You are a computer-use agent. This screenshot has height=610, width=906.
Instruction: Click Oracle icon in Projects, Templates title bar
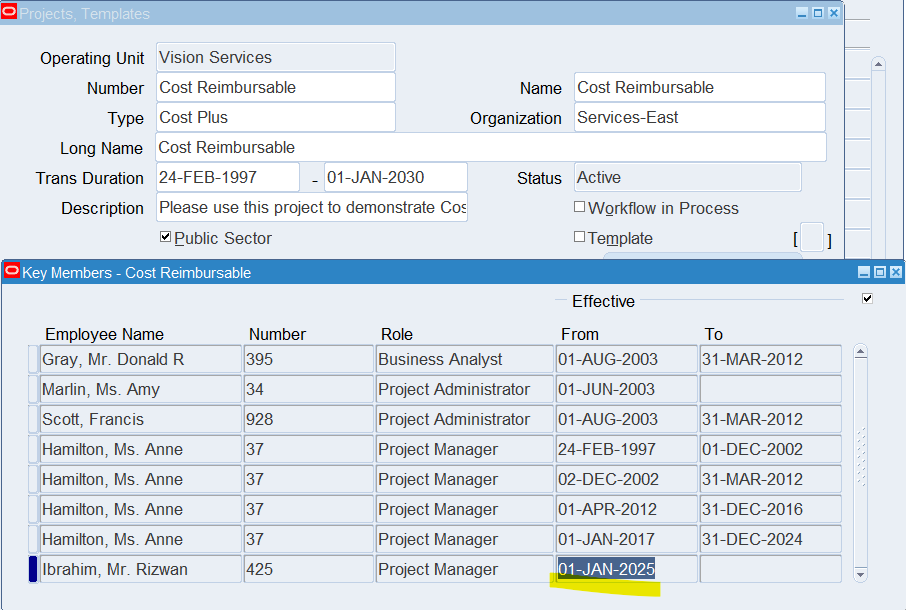pos(10,13)
